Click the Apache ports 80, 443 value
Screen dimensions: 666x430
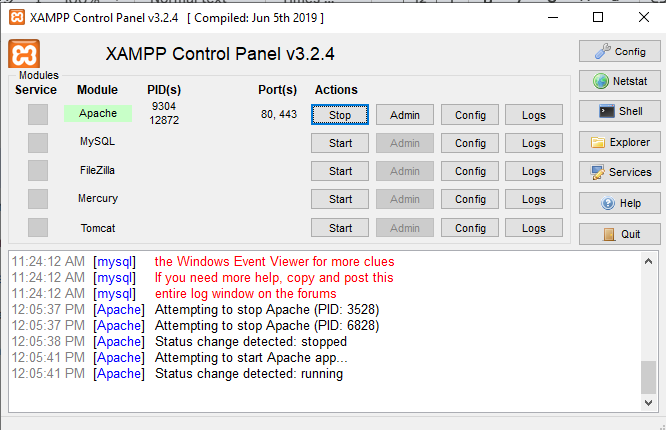pos(279,114)
